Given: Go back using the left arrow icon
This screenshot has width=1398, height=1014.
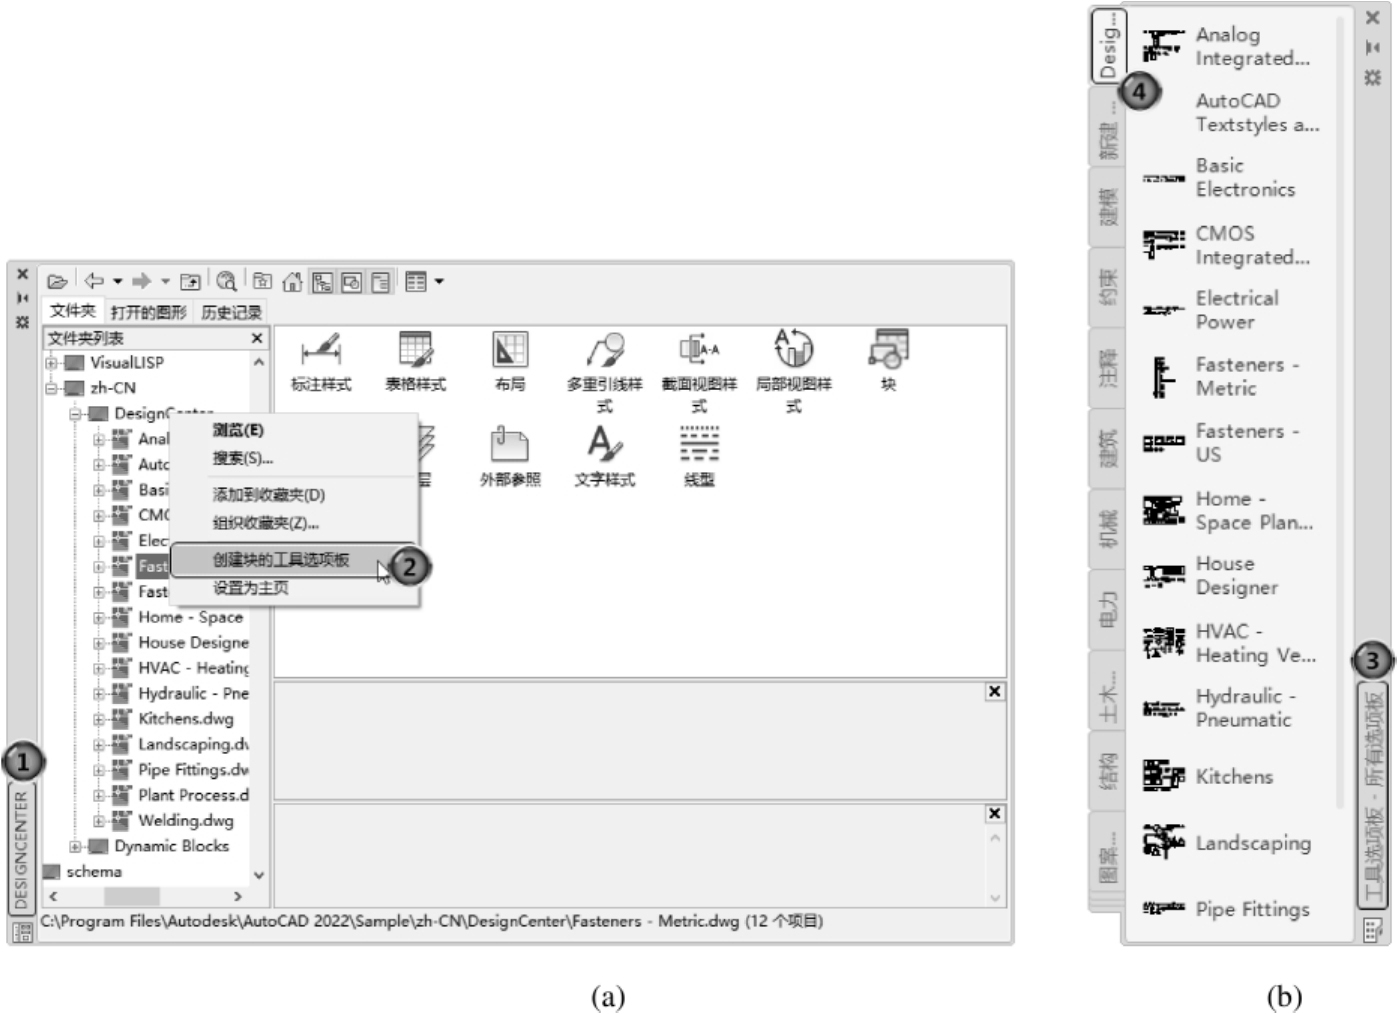Looking at the screenshot, I should tap(94, 282).
